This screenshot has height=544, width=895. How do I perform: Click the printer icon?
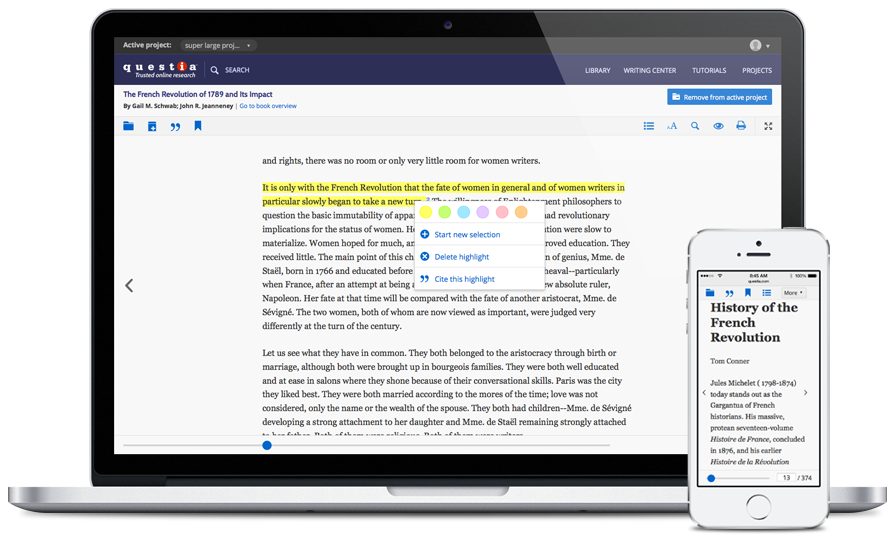(741, 126)
